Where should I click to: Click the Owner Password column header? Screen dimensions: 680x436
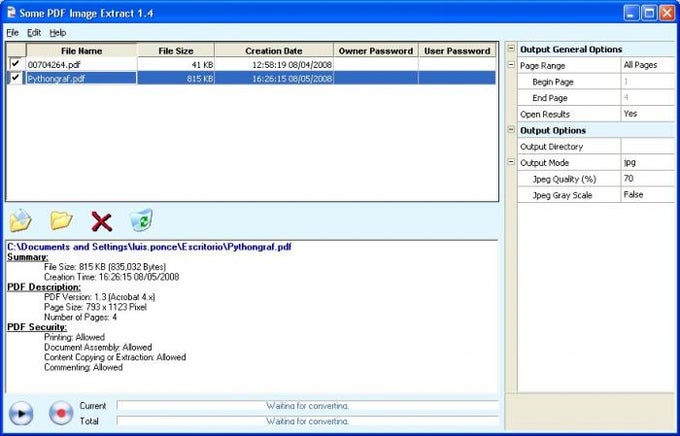pos(376,50)
